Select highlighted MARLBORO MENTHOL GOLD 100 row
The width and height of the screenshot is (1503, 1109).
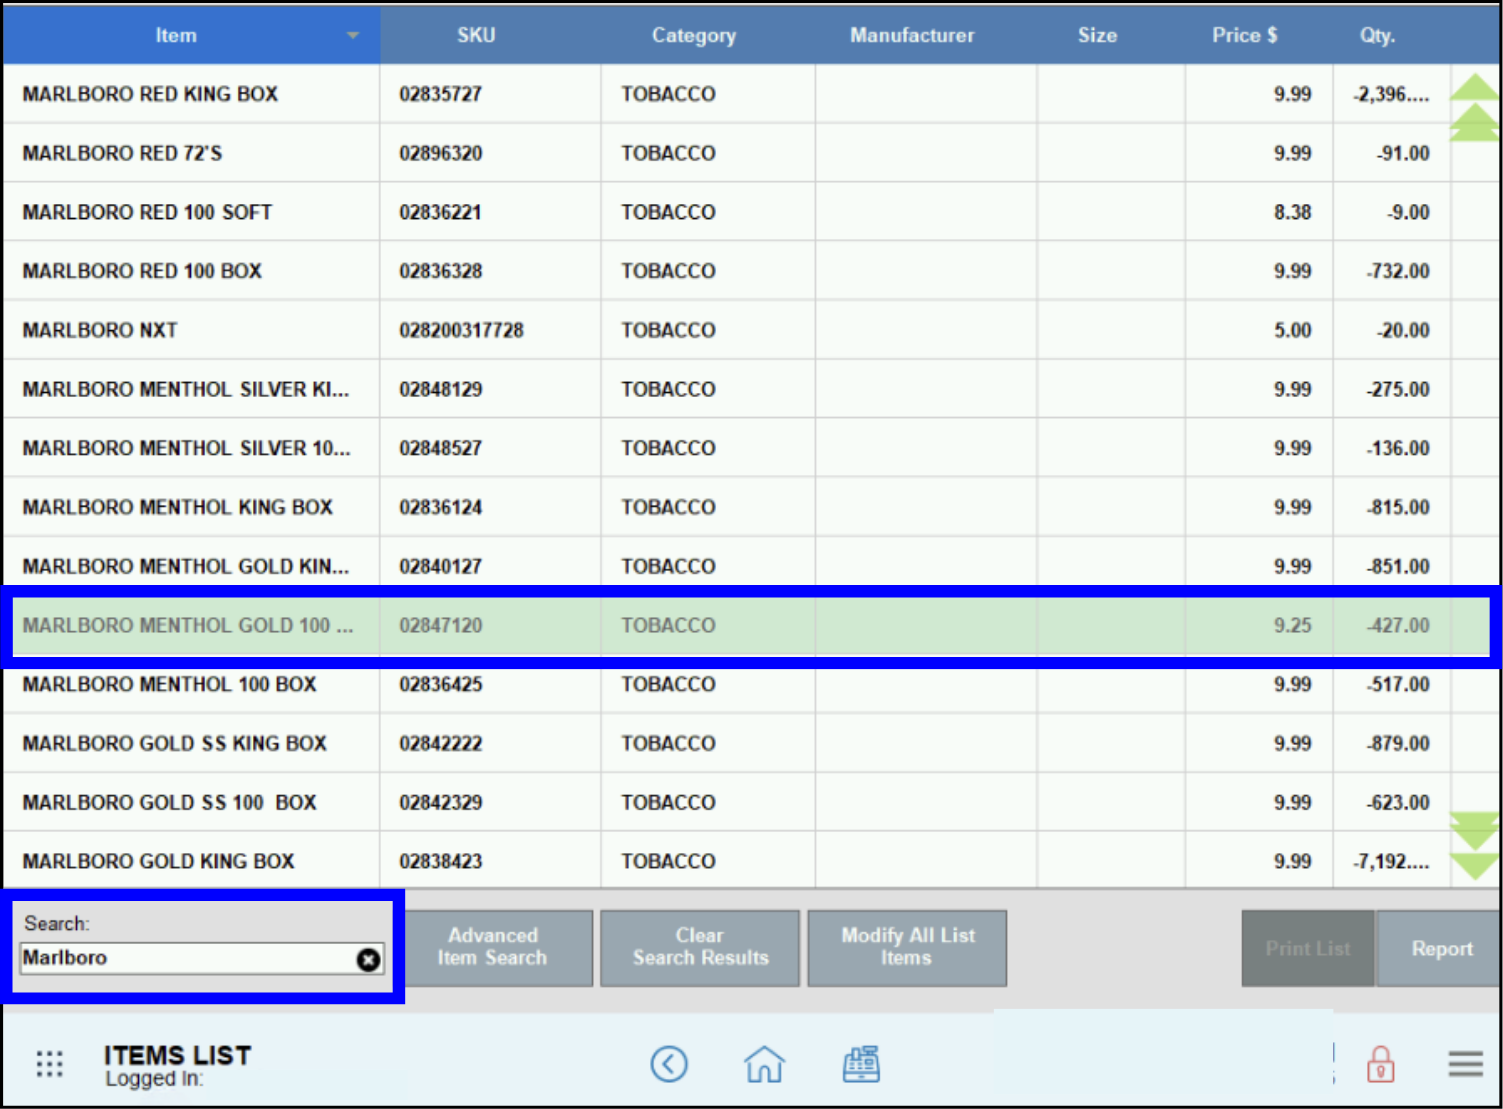pos(750,626)
